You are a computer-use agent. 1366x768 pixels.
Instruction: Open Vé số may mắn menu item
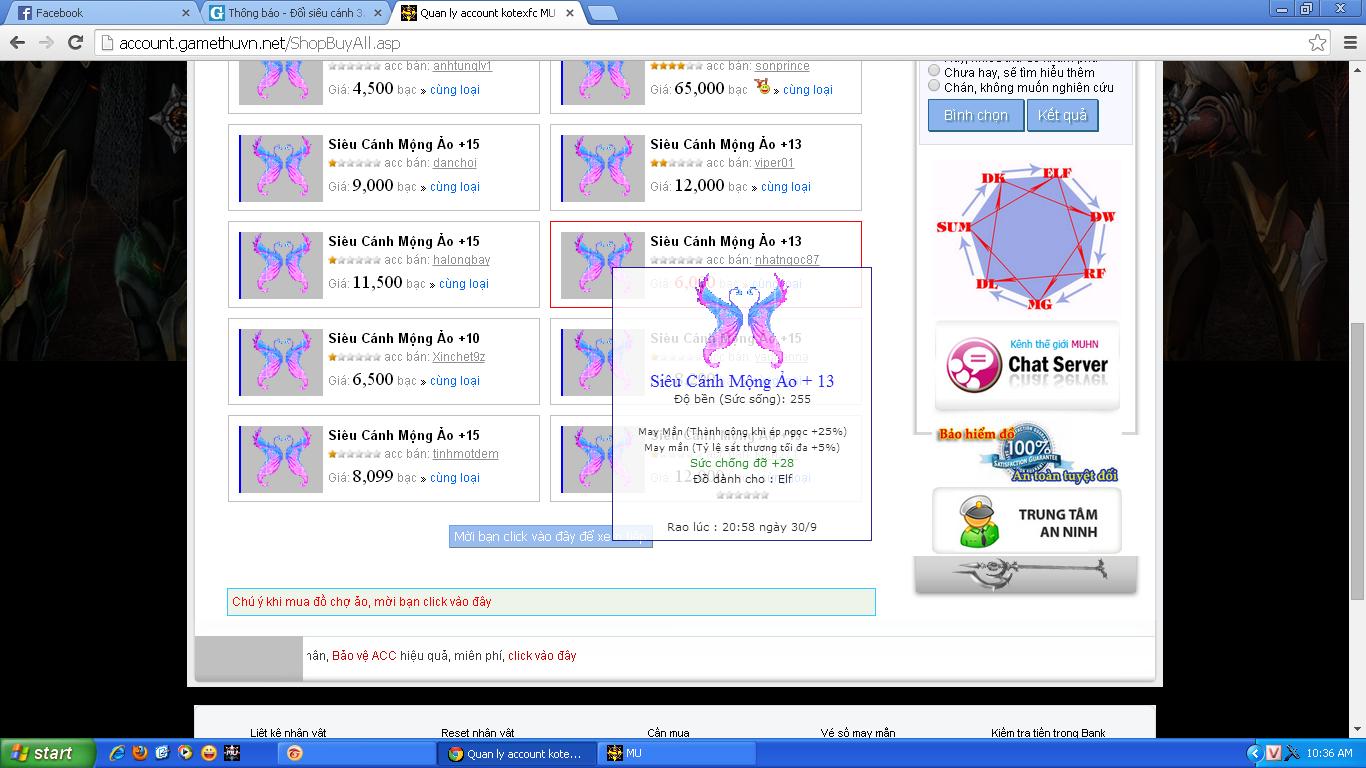click(858, 733)
